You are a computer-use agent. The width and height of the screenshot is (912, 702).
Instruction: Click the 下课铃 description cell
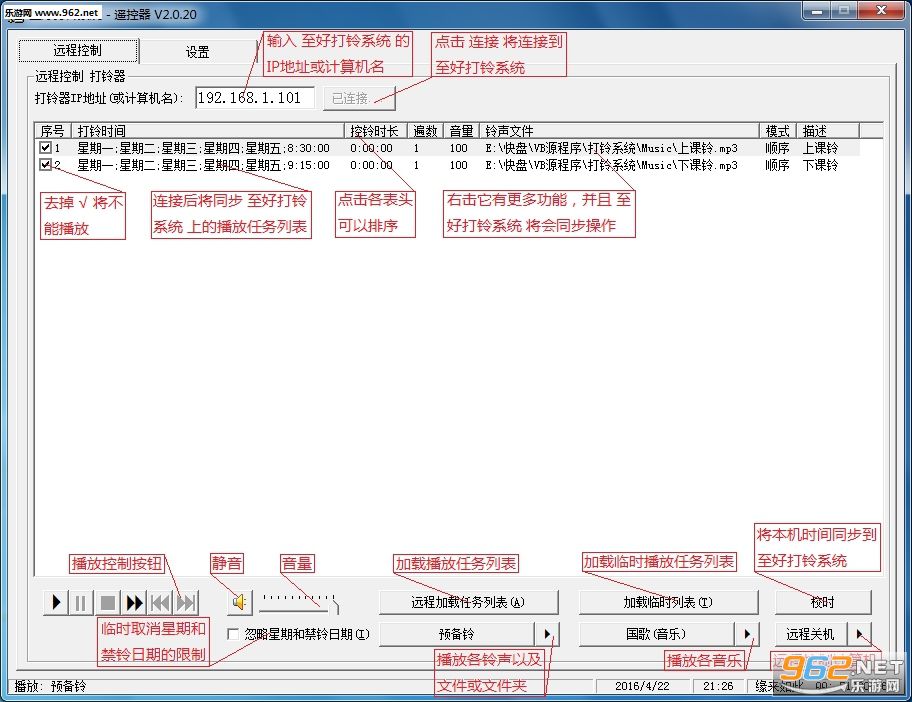[x=820, y=165]
